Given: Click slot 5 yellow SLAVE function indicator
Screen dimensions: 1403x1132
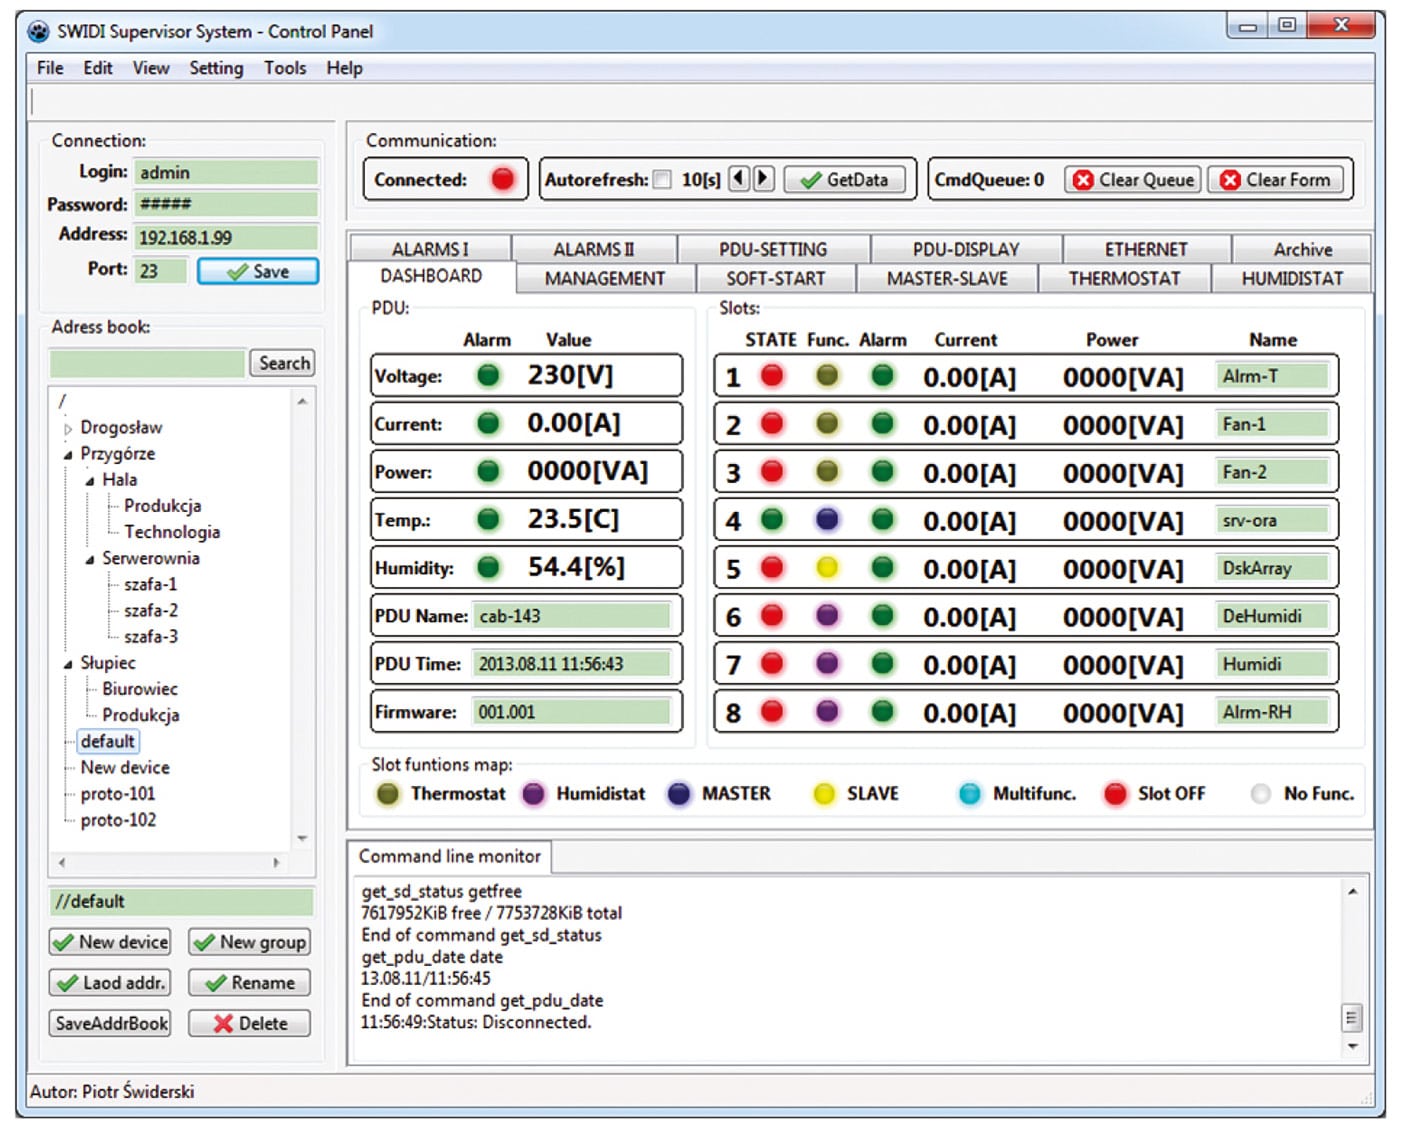Looking at the screenshot, I should 827,568.
